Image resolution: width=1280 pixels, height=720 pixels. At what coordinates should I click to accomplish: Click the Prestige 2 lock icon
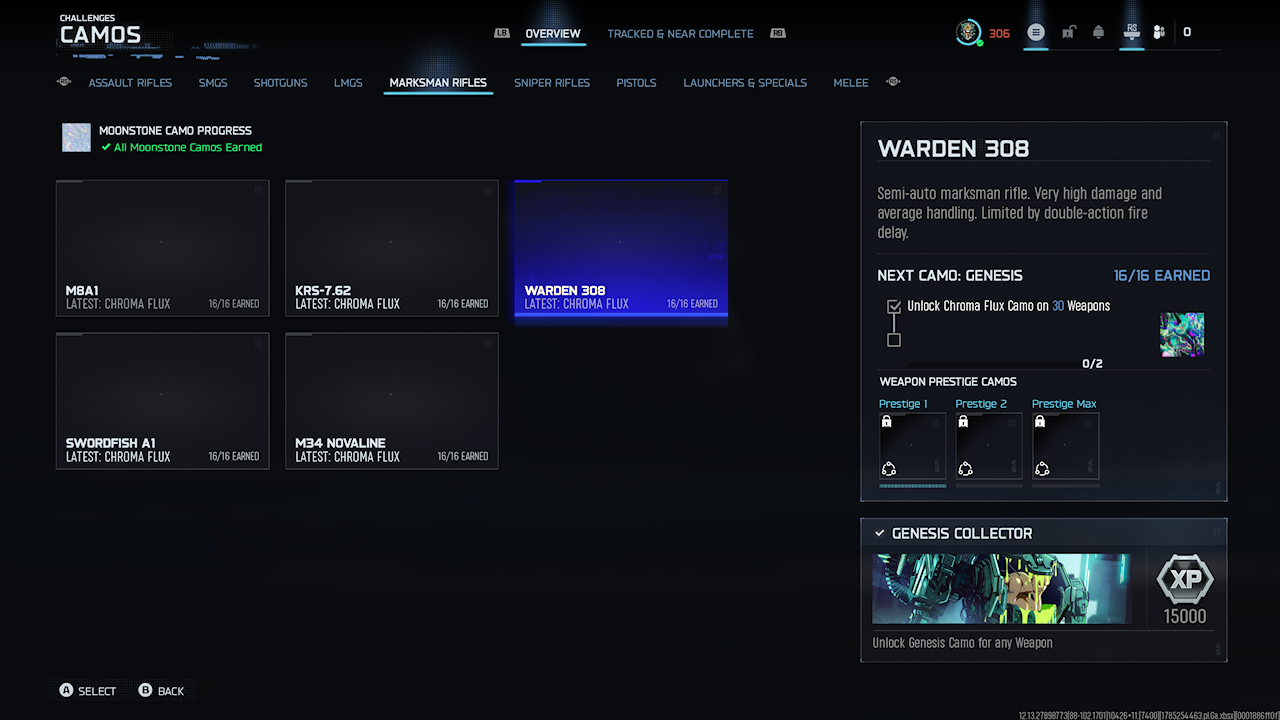click(964, 423)
